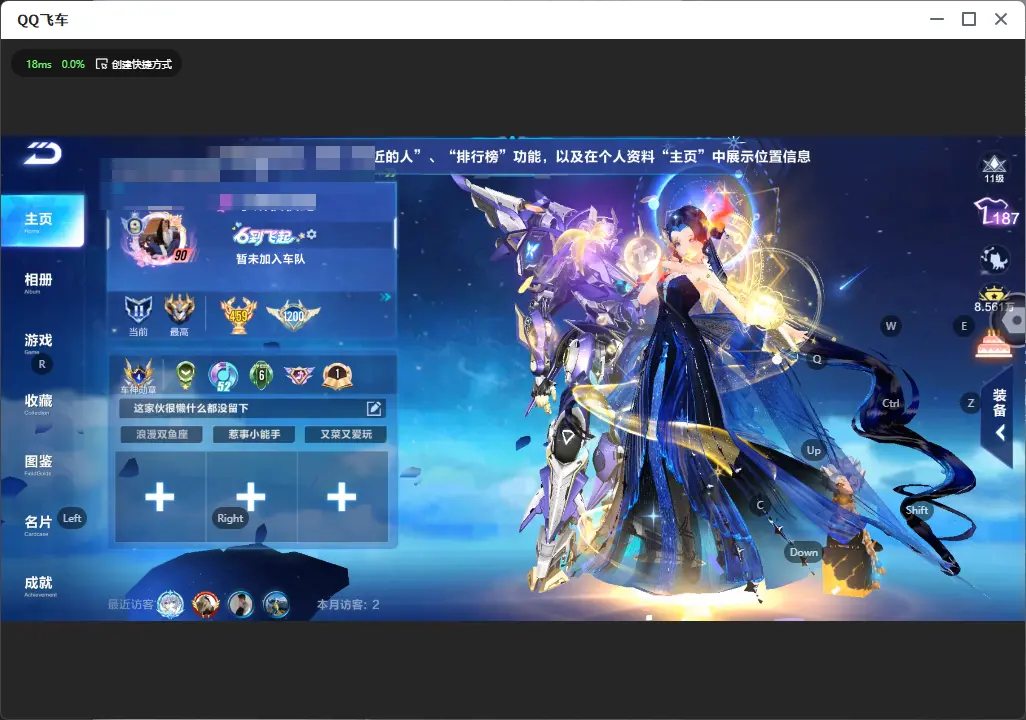The width and height of the screenshot is (1026, 720).
Task: Open the constellation pet icon
Action: (994, 259)
